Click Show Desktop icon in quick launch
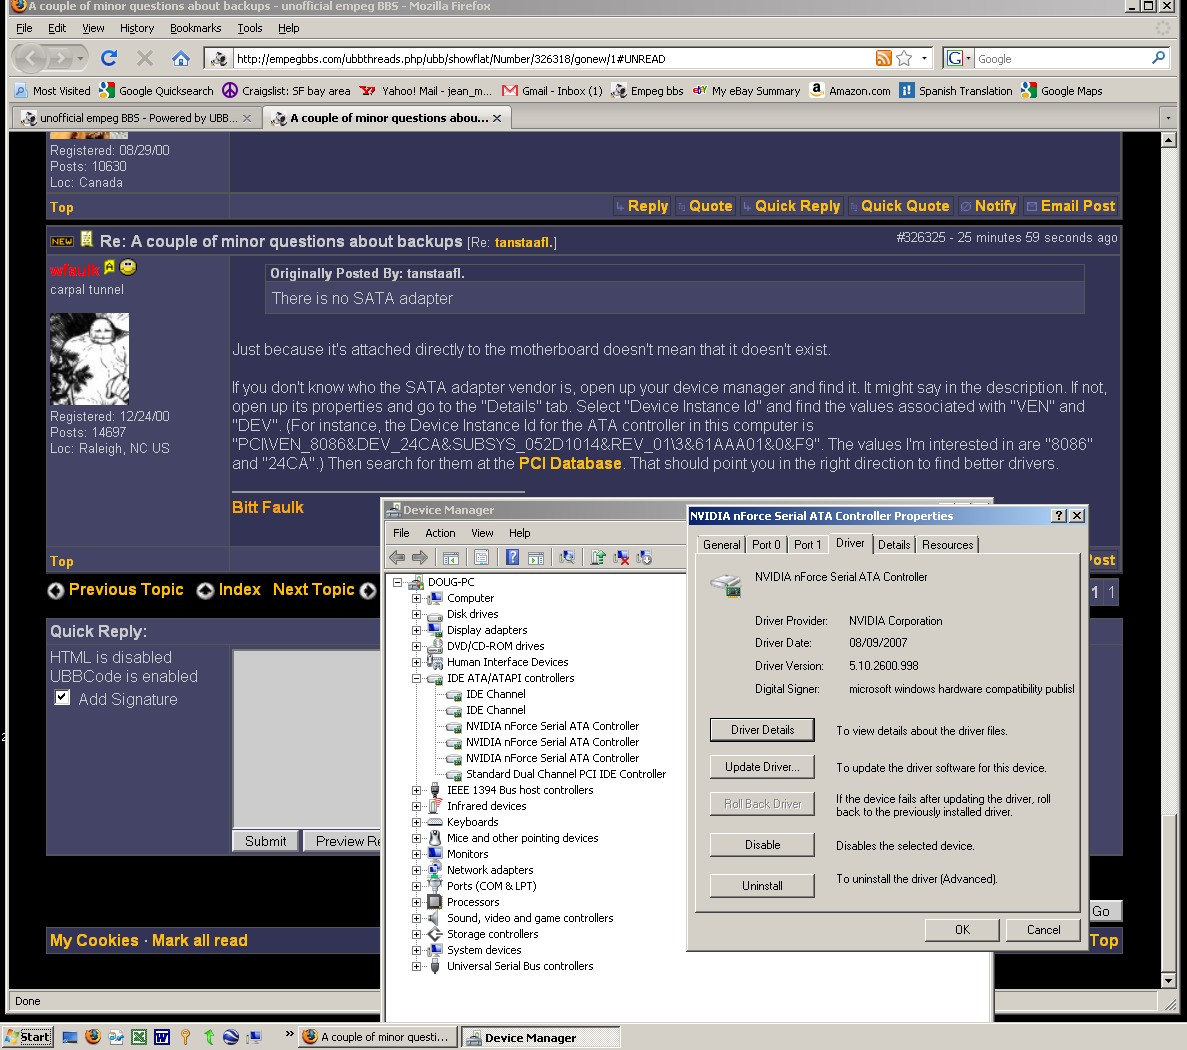 point(70,1037)
